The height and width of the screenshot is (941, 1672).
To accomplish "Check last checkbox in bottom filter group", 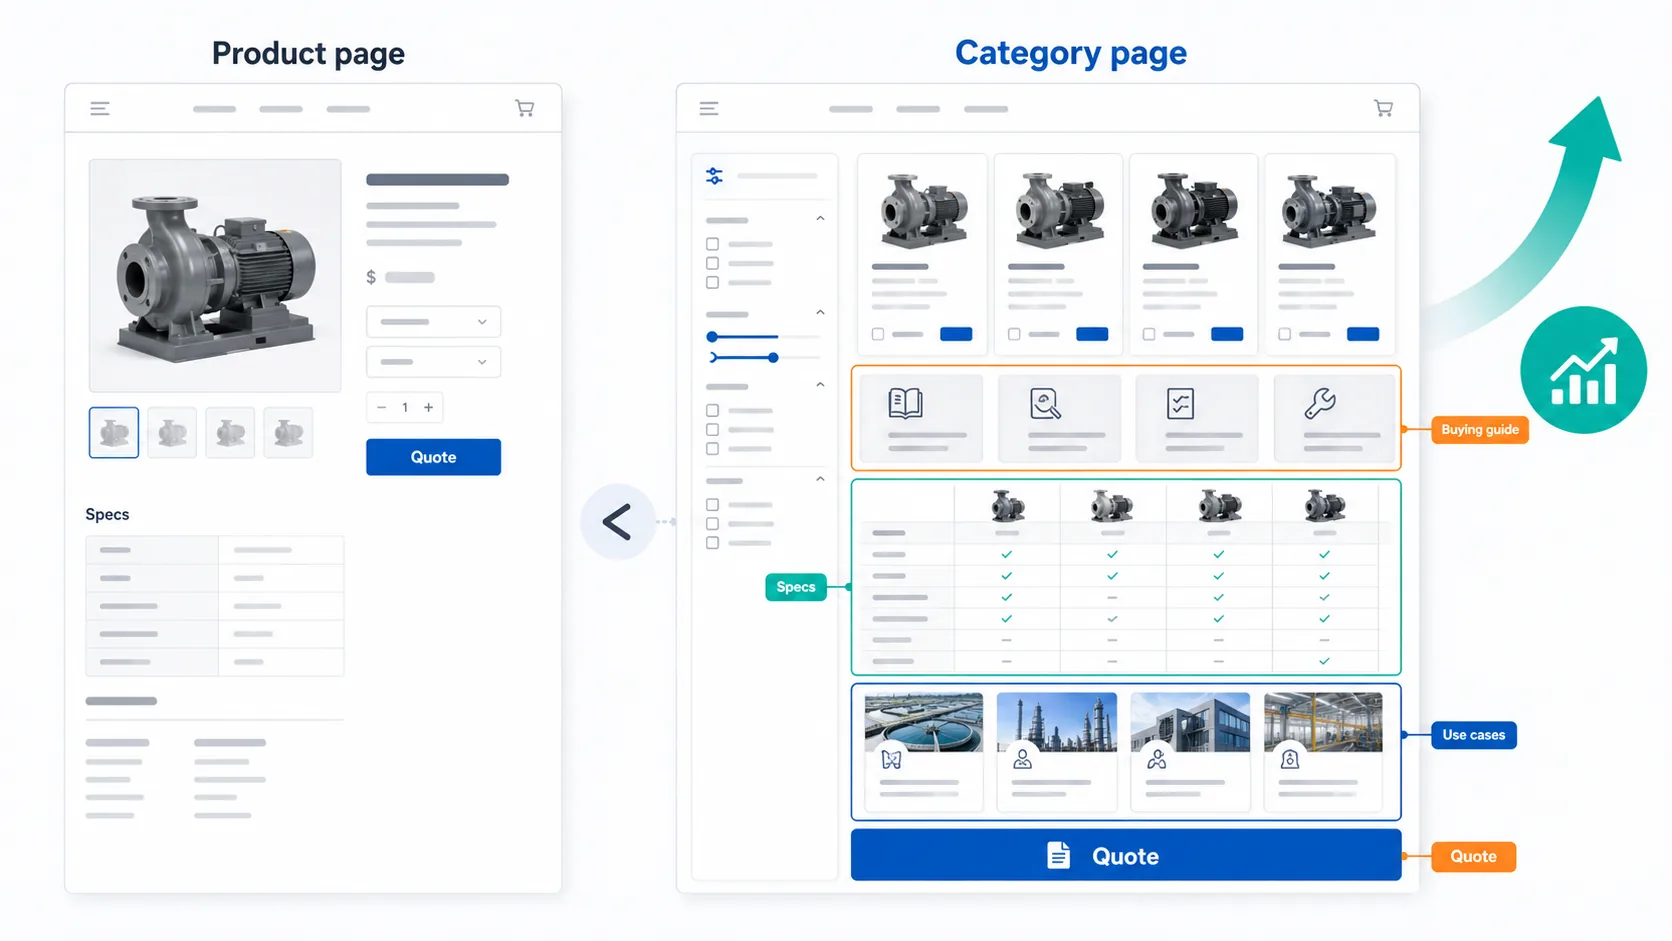I will click(x=712, y=543).
